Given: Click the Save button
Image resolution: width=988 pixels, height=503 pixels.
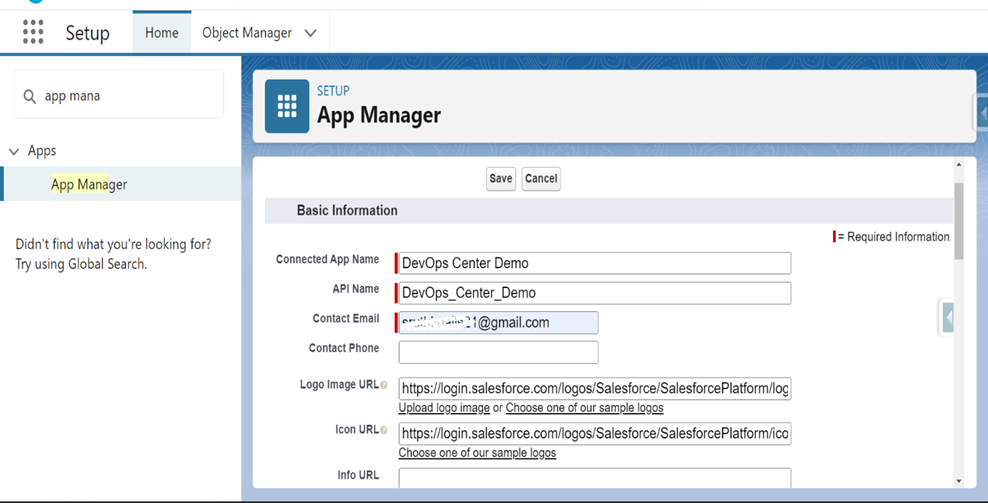Looking at the screenshot, I should (501, 178).
